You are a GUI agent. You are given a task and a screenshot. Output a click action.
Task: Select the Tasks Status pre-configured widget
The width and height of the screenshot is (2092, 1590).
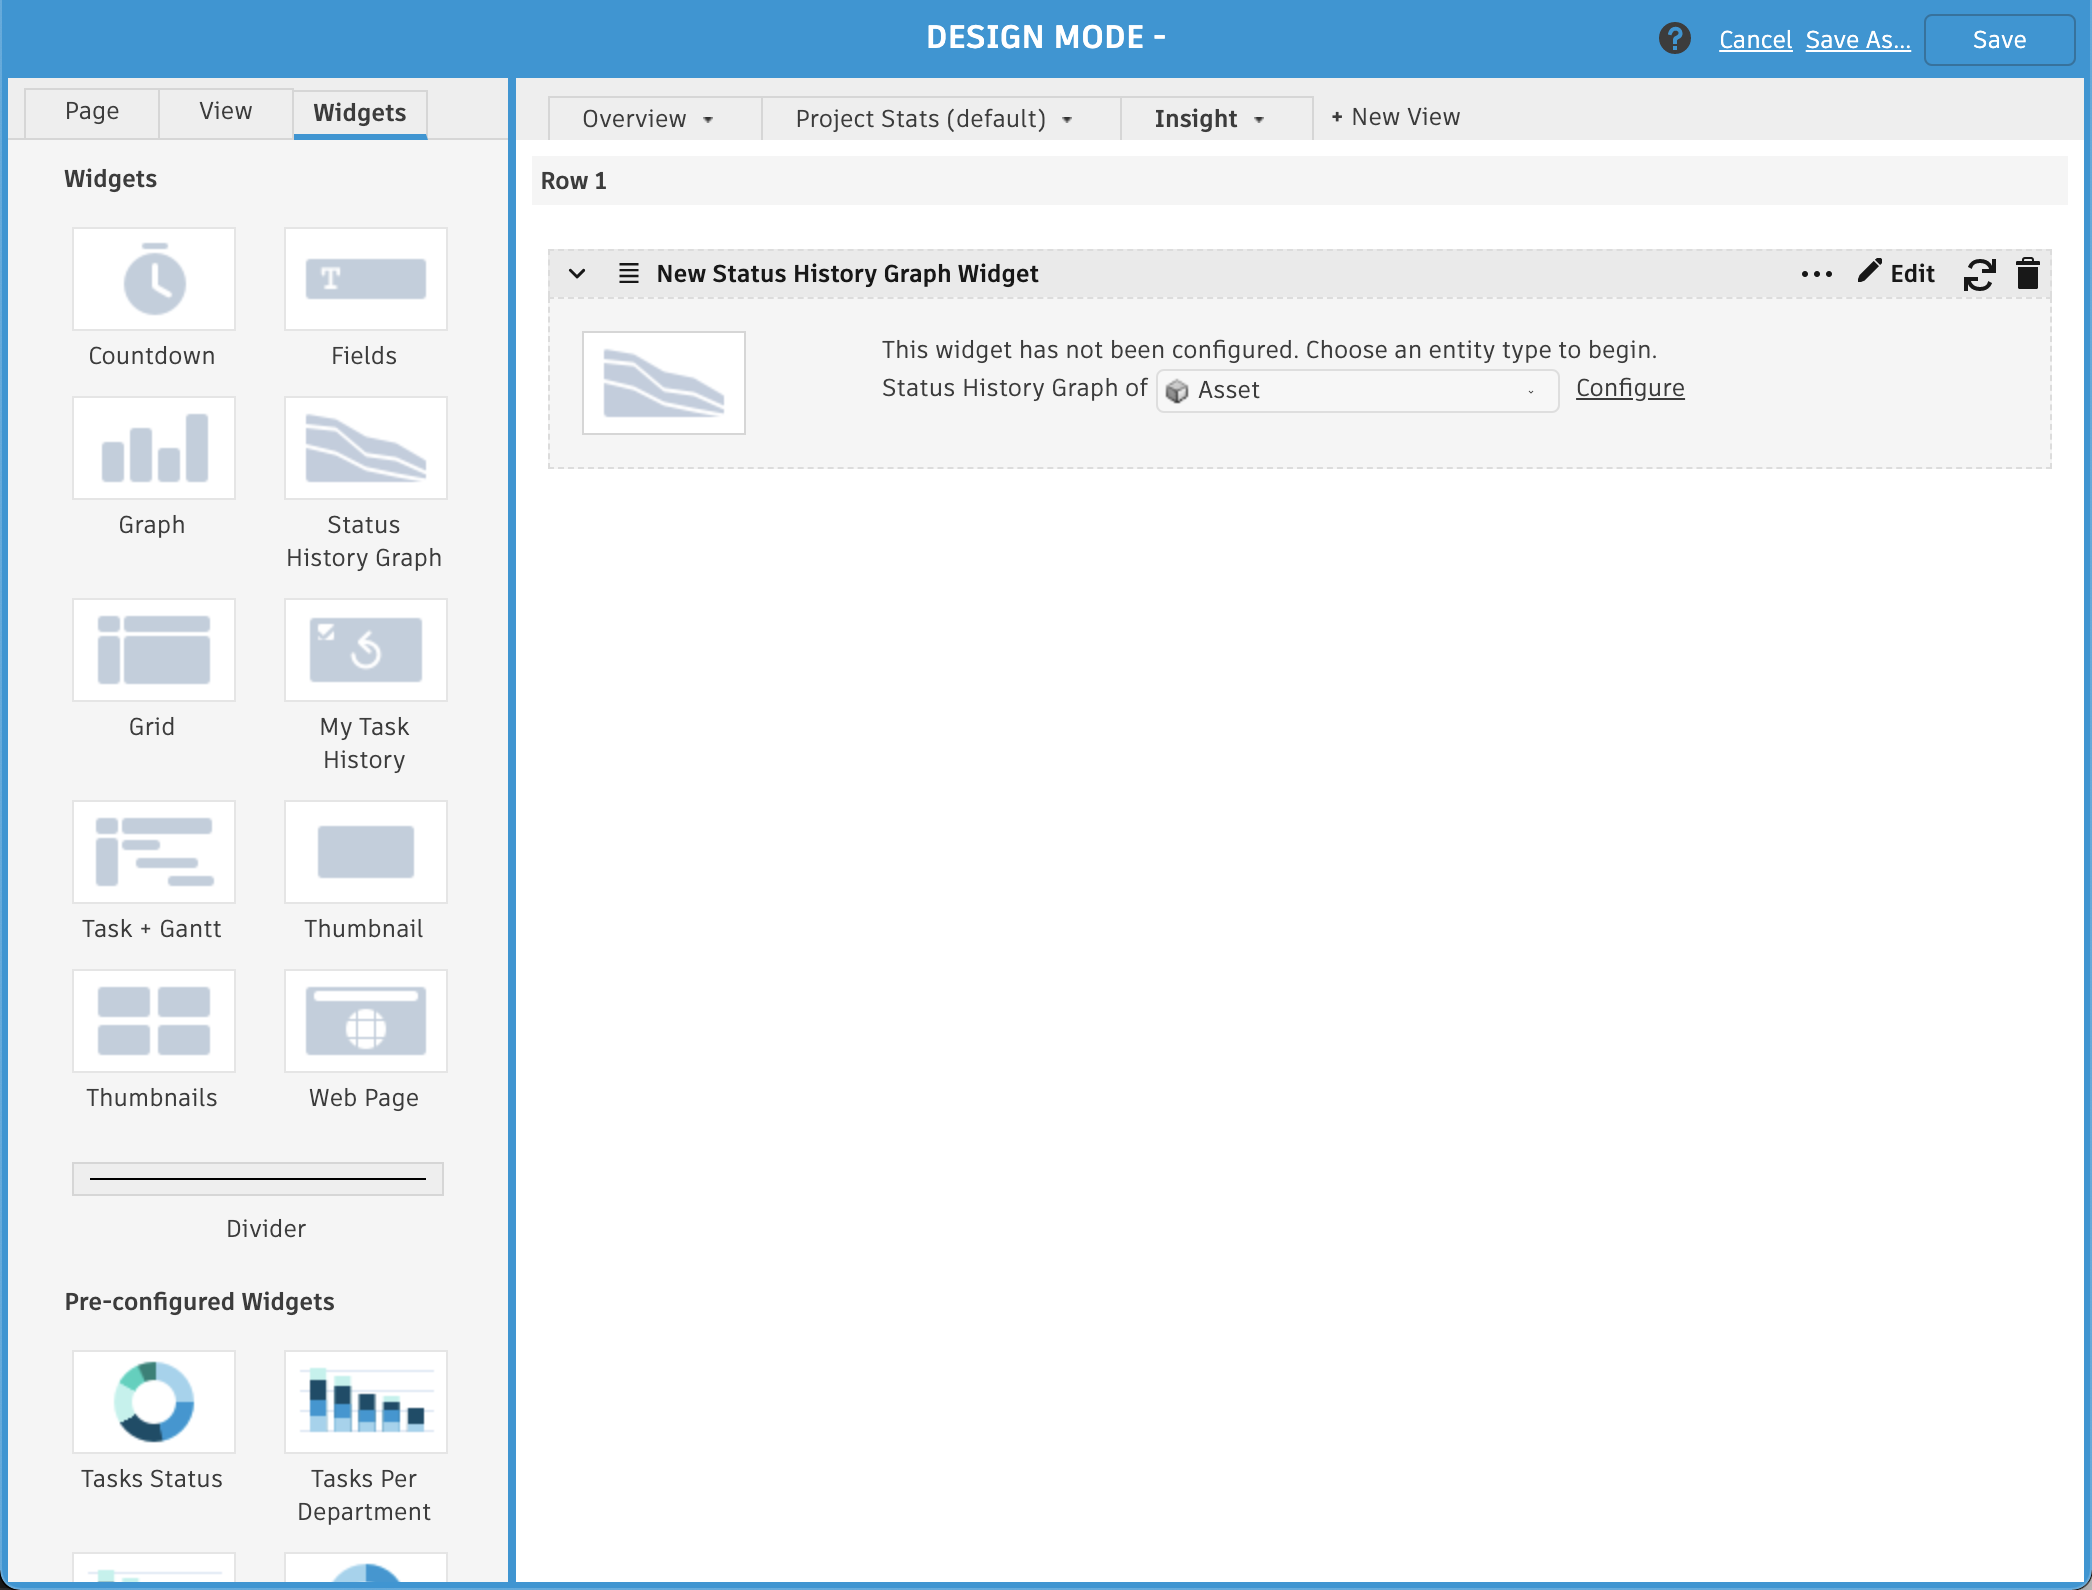pos(154,1402)
